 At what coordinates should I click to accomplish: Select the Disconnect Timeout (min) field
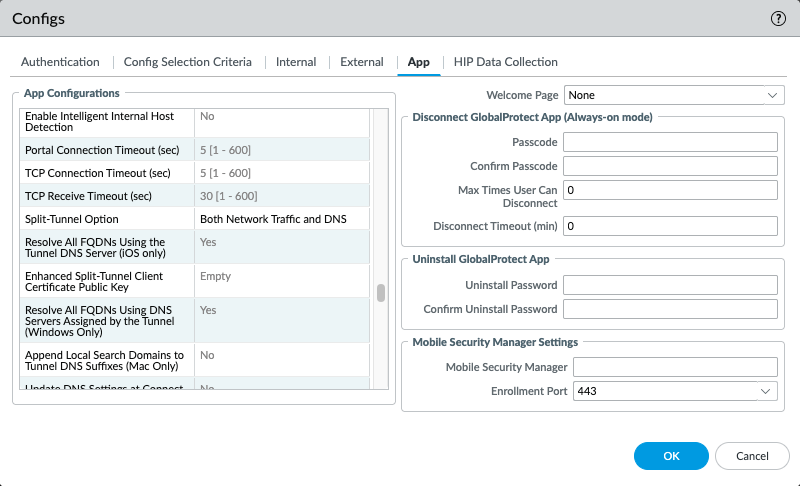coord(670,226)
